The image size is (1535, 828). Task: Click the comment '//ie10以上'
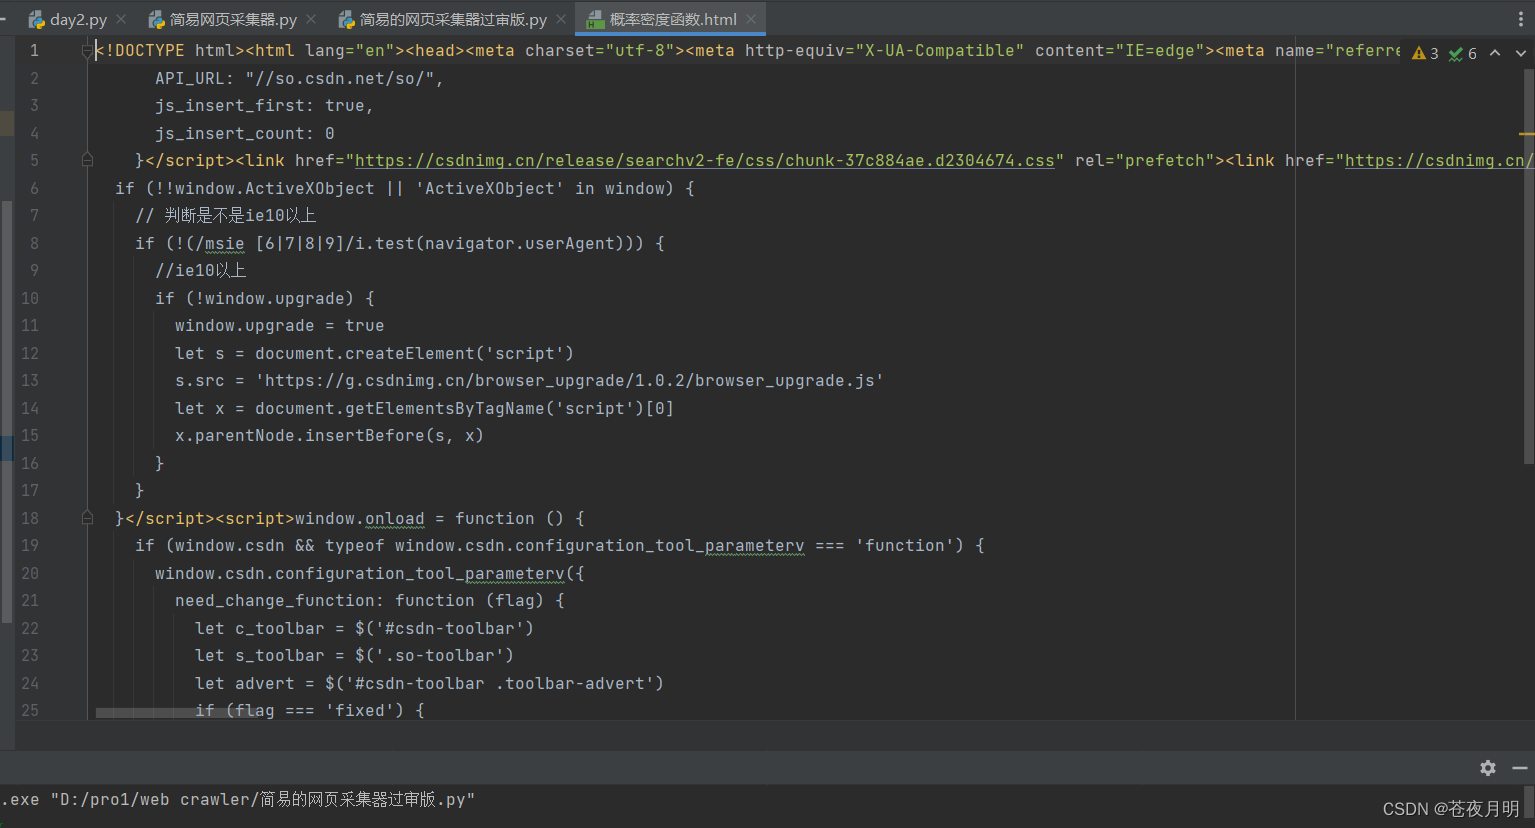(200, 270)
